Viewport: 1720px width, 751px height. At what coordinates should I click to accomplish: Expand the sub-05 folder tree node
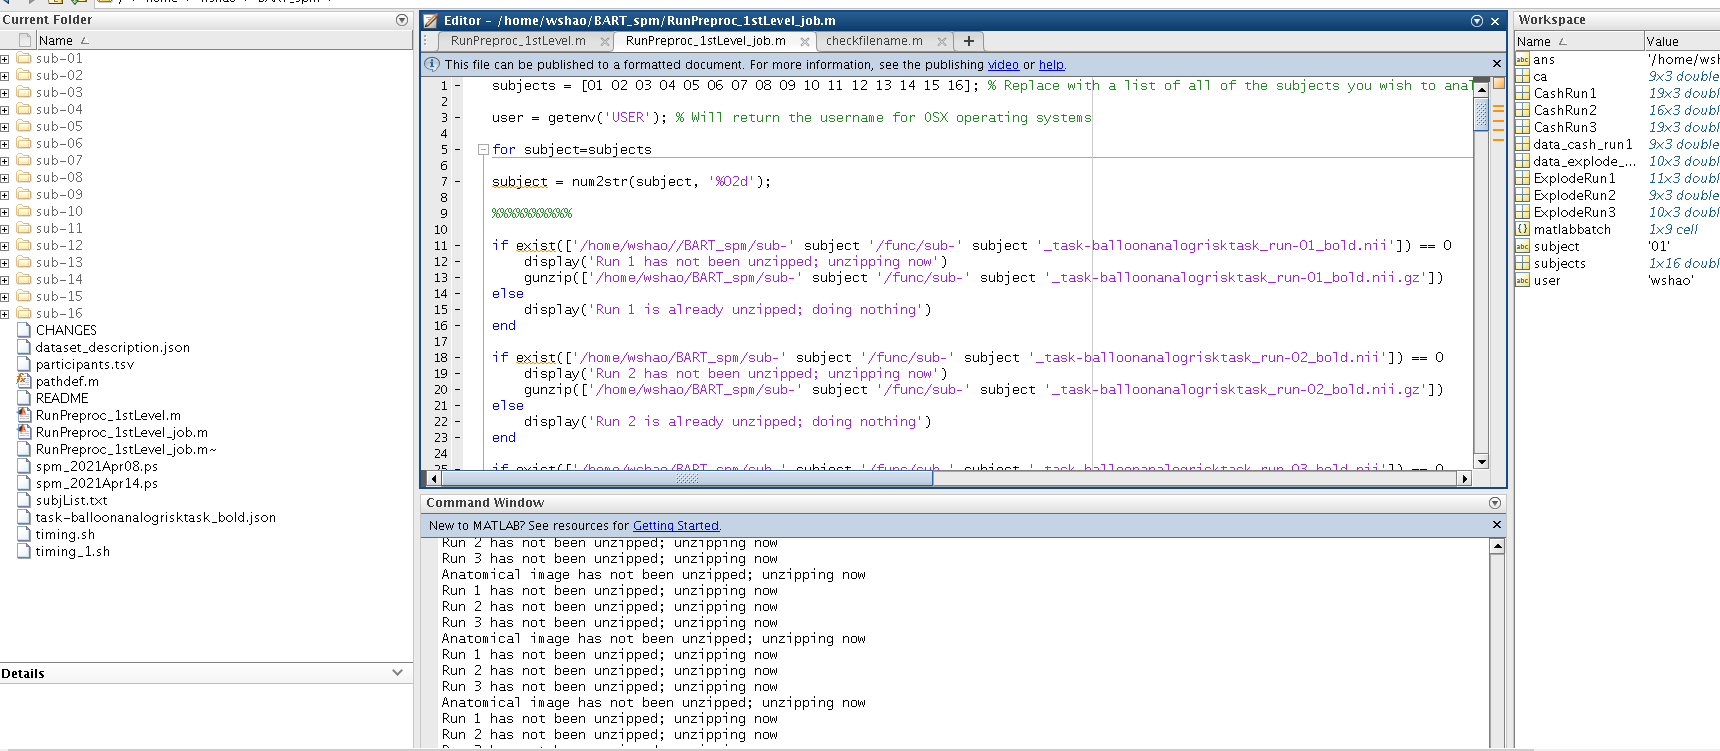[x=5, y=127]
